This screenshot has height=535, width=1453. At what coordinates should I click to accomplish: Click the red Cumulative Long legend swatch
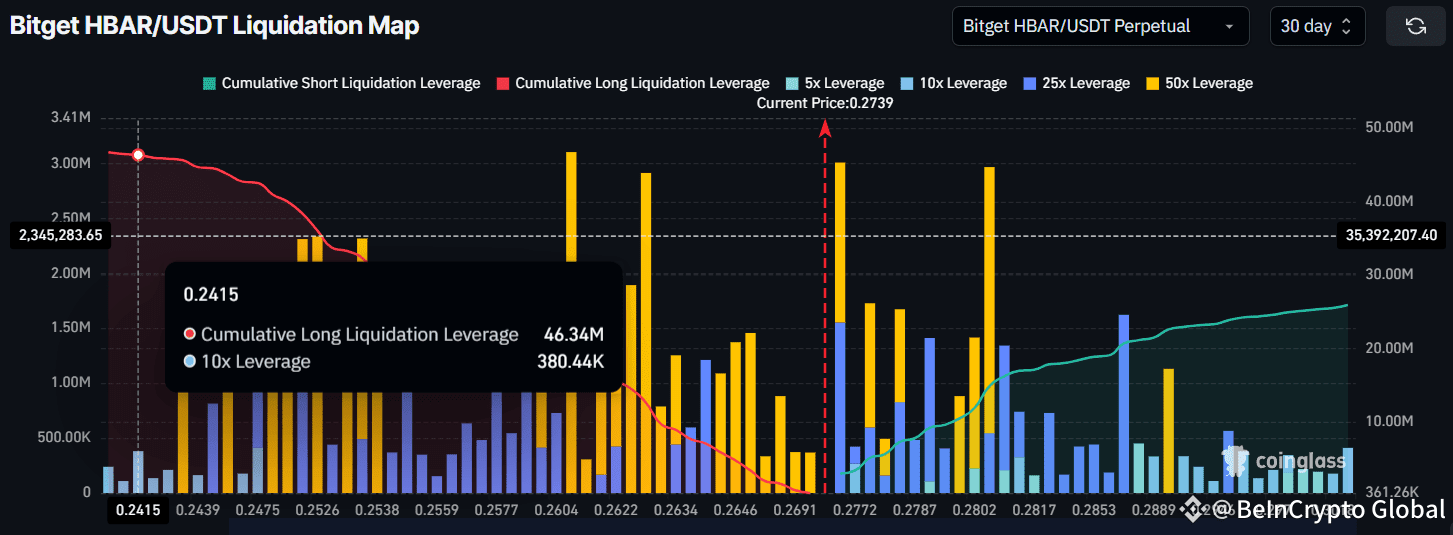[502, 83]
